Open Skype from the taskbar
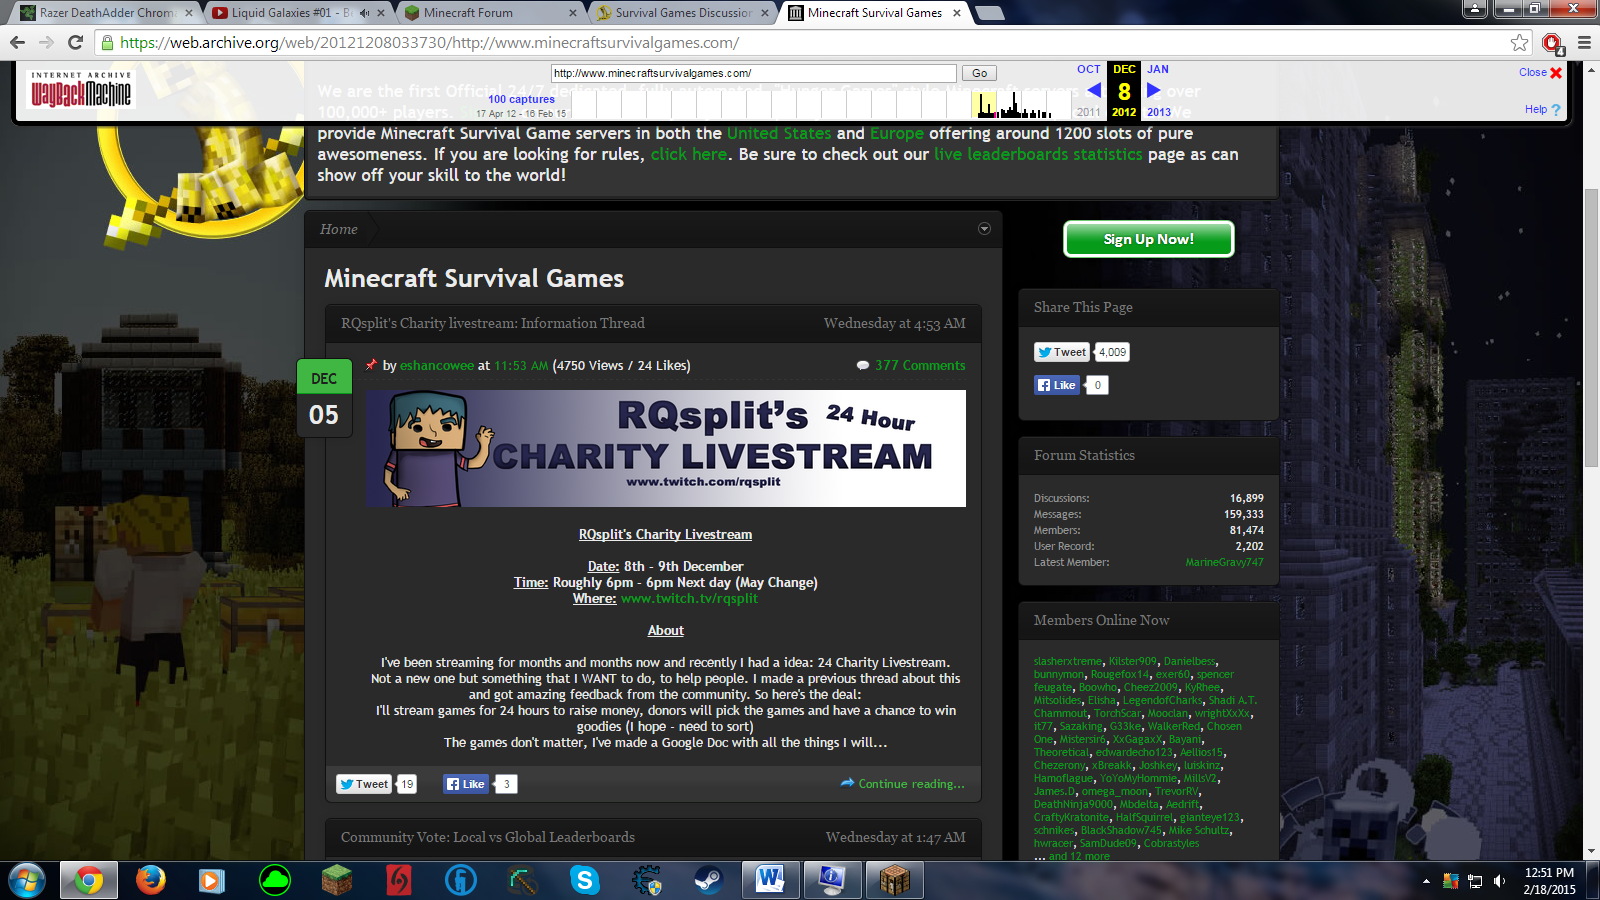Viewport: 1600px width, 900px height. (584, 880)
